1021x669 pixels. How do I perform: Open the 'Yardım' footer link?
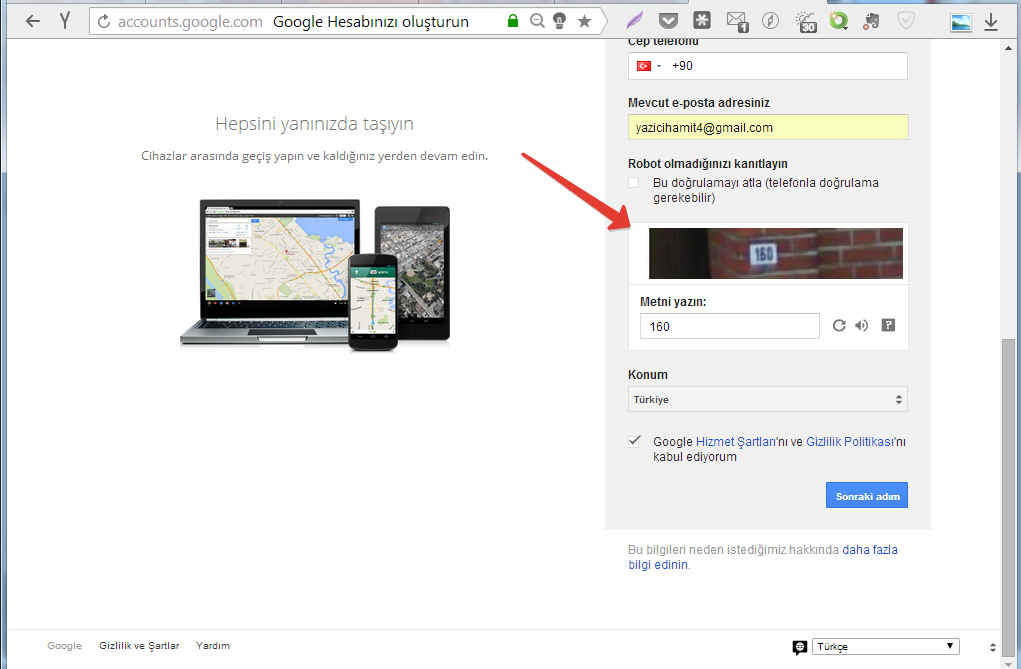213,646
